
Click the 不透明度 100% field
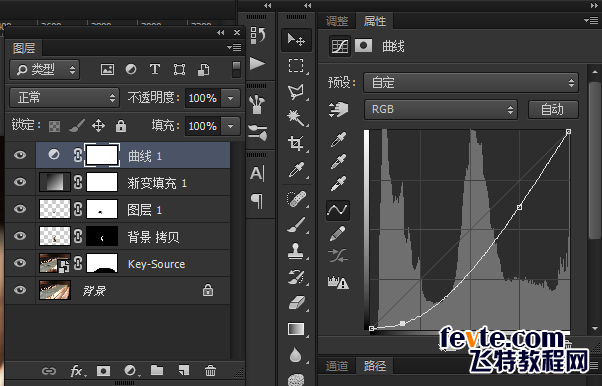[202, 98]
